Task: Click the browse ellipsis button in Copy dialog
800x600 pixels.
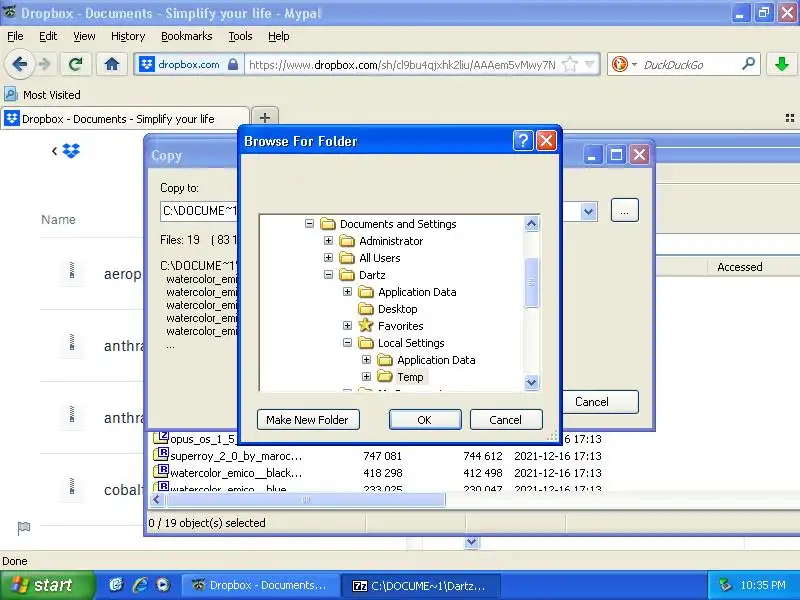Action: pos(624,210)
